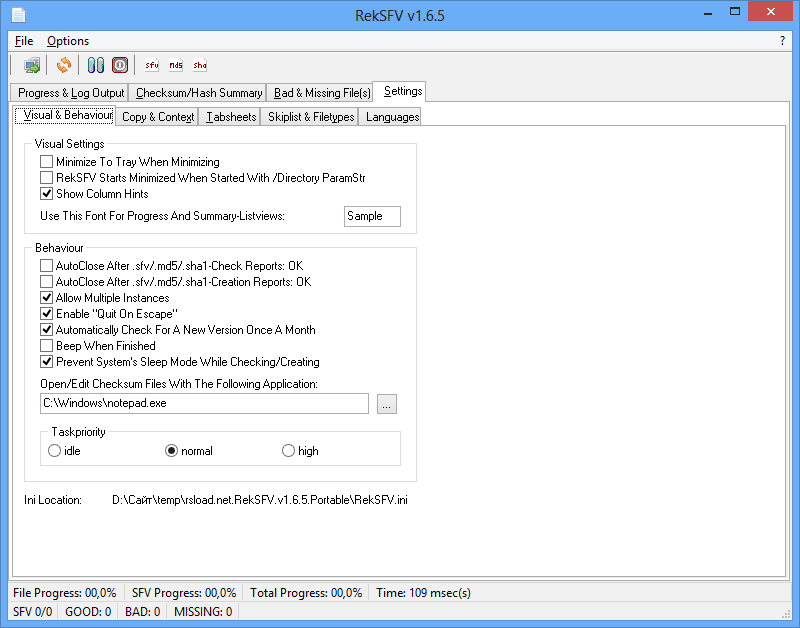Create an MD5 file via md5 icon
Viewport: 800px width, 628px height.
[176, 65]
